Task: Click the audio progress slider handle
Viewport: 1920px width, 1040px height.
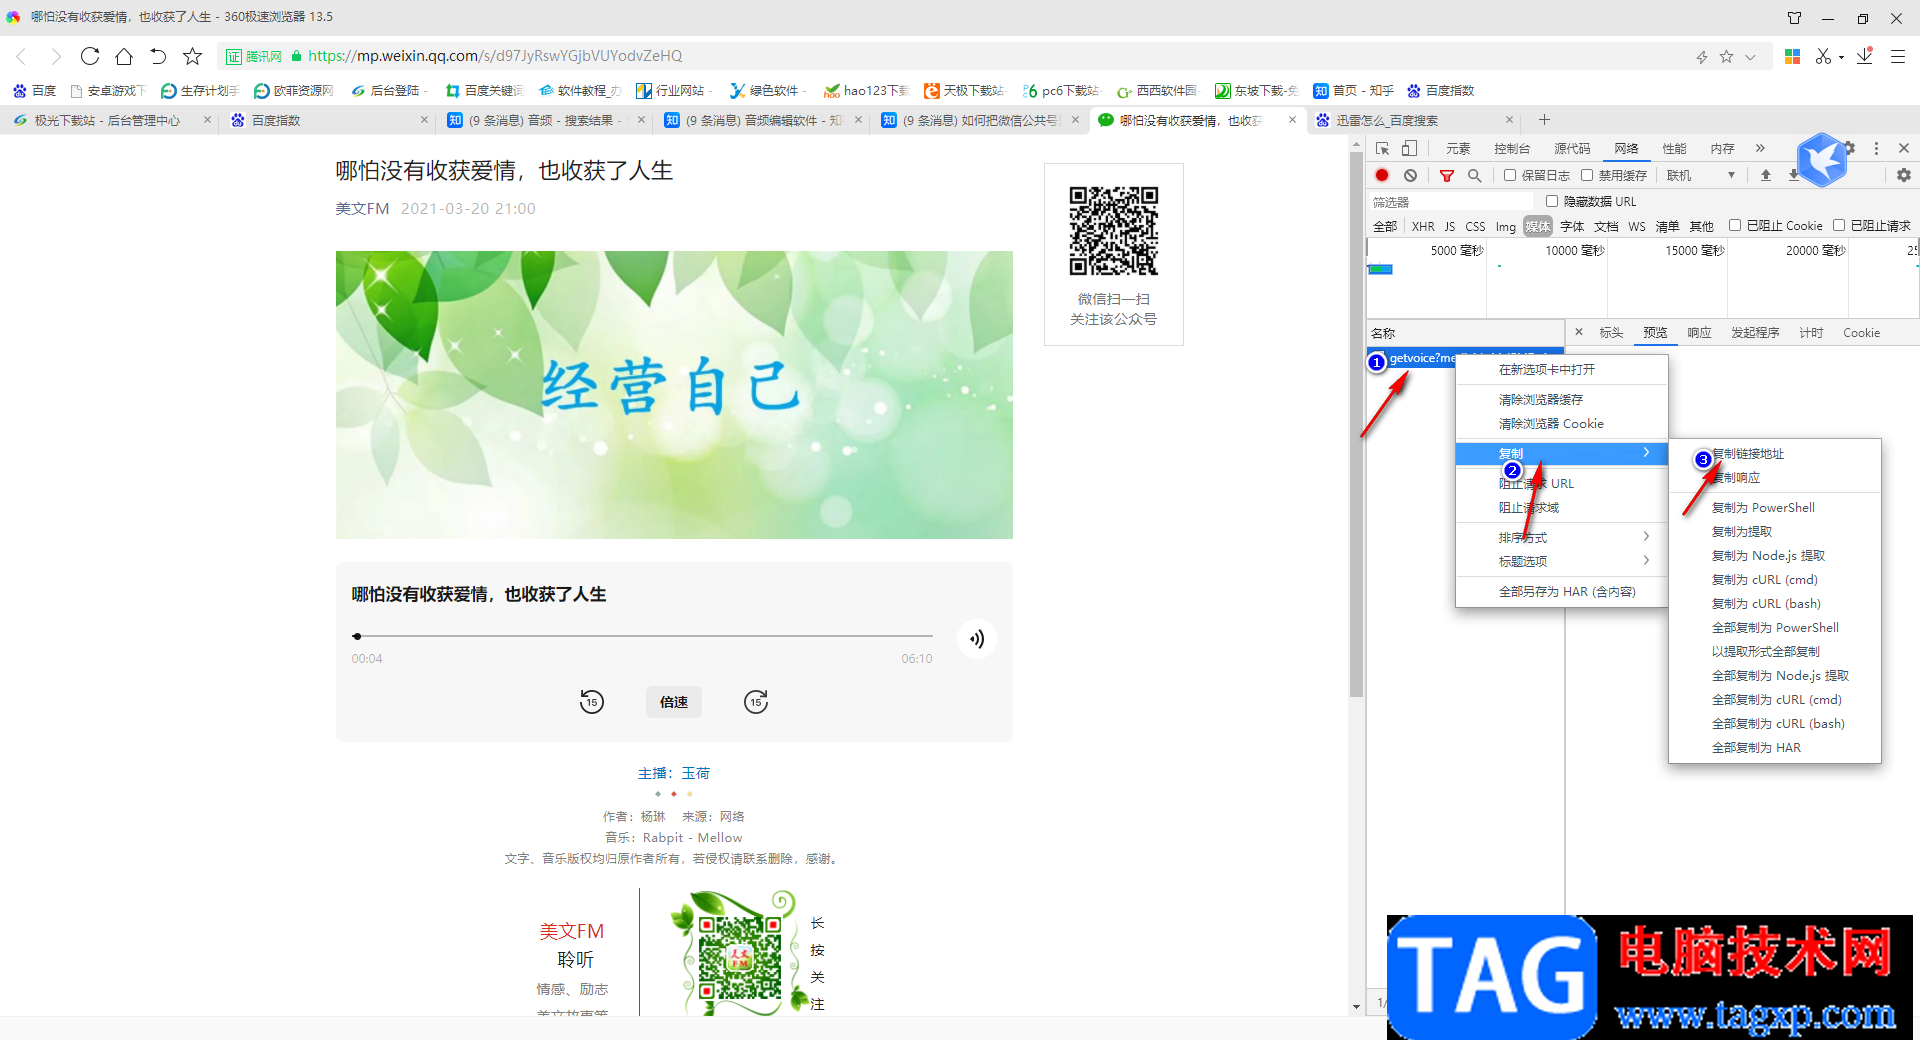Action: point(357,636)
